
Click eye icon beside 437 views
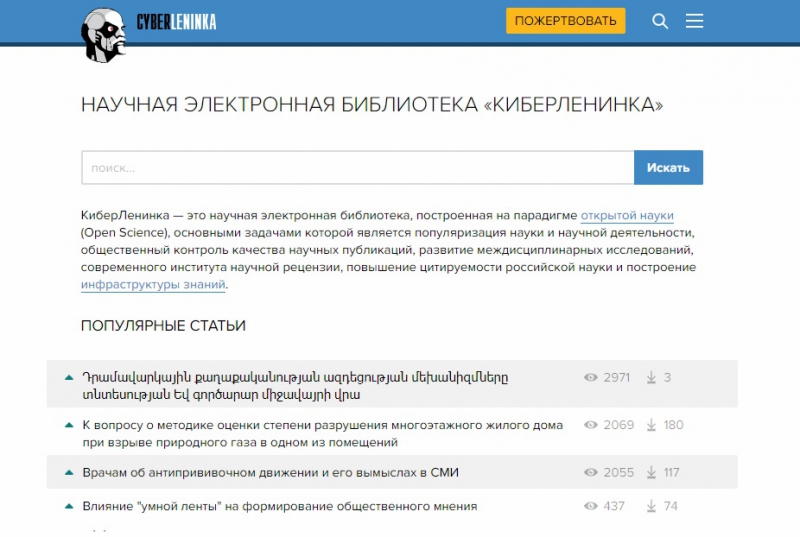click(591, 506)
